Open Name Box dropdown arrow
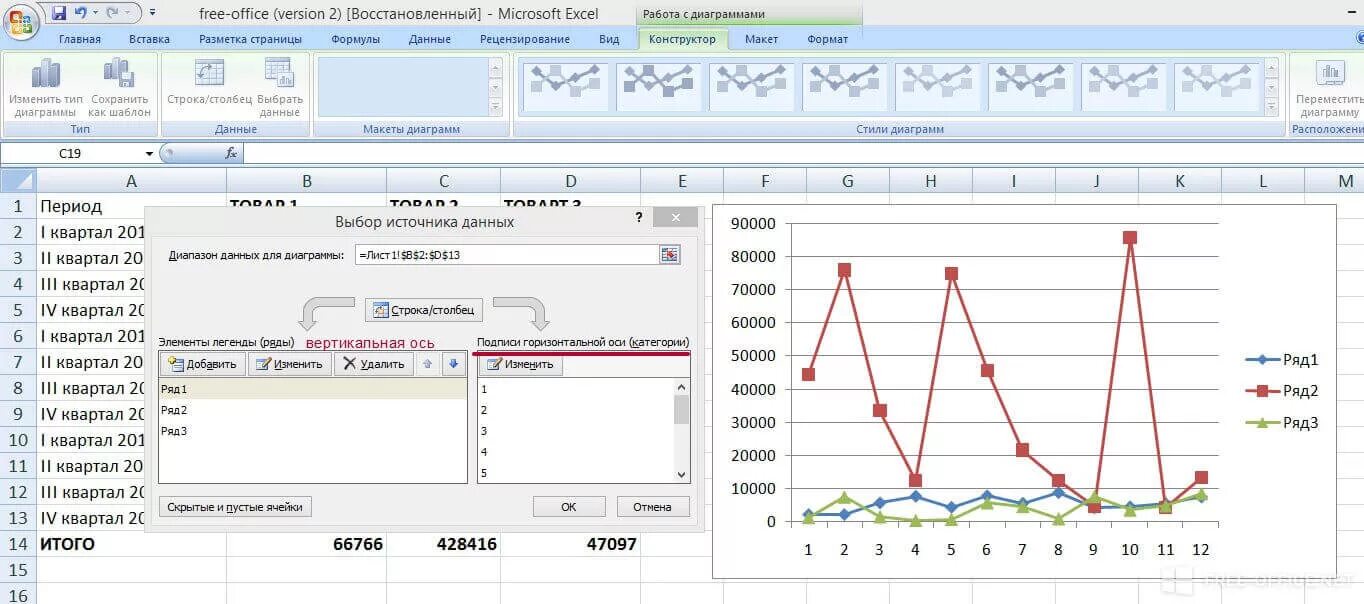 pyautogui.click(x=150, y=154)
